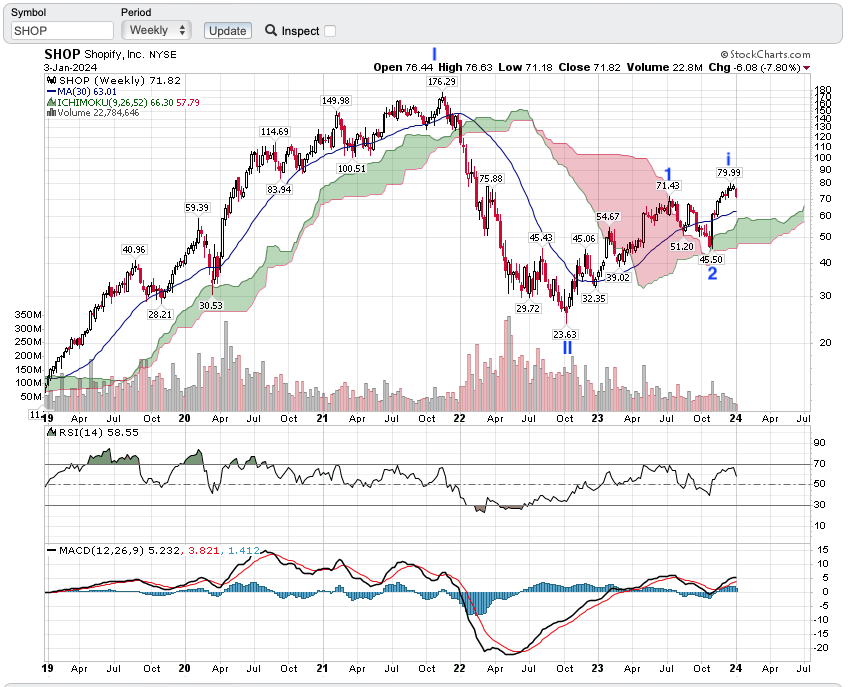850x687 pixels.
Task: Click the candlestick icon beside SHOP (Weekly) legend
Action: [52, 81]
